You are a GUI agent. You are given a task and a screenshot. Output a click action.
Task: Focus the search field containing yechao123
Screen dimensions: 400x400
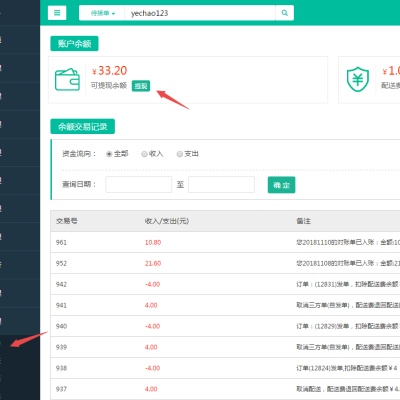pos(200,13)
